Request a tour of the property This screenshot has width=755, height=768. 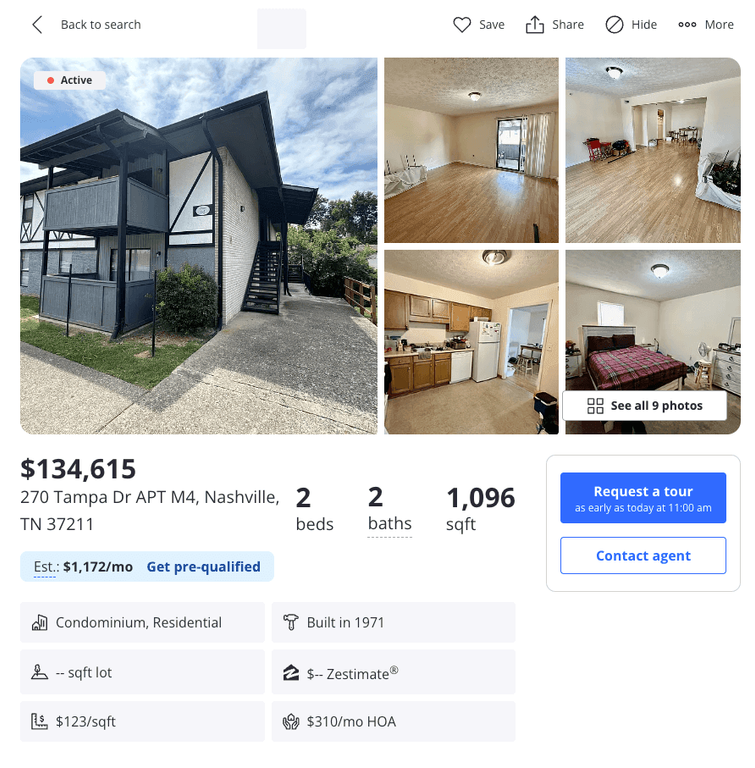coord(643,498)
